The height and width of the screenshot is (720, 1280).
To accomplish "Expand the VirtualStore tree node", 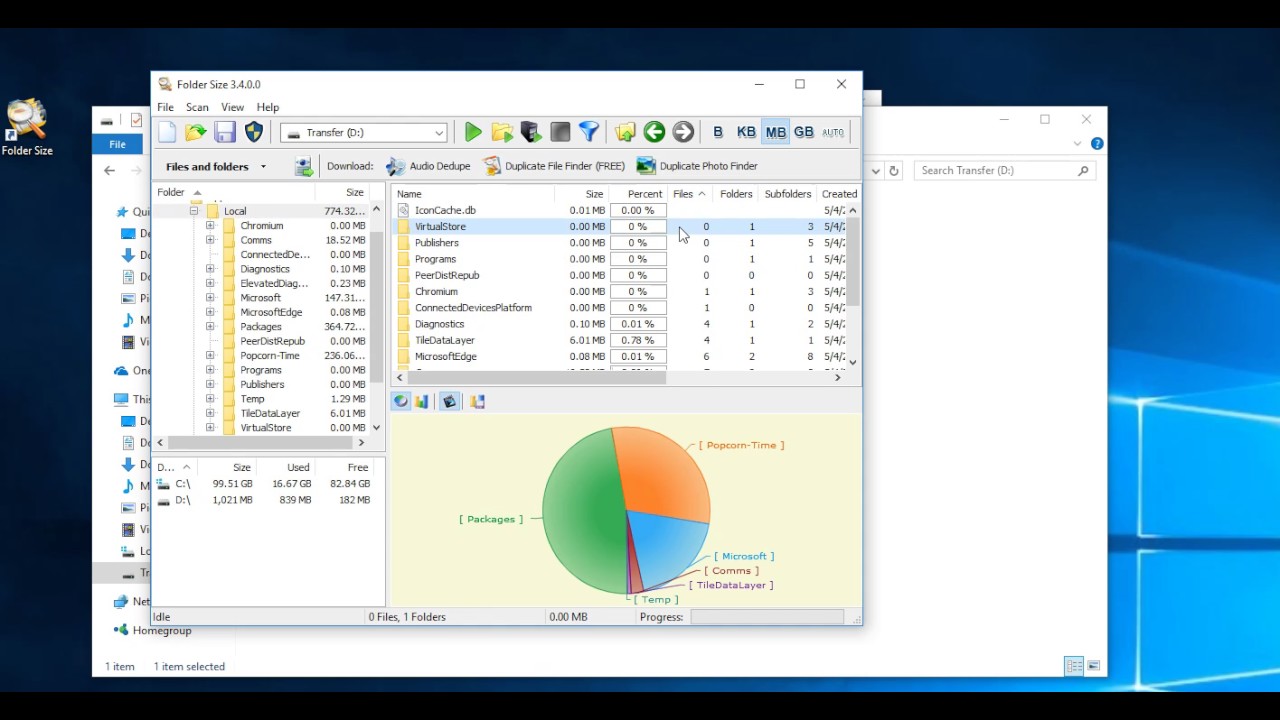I will 210,427.
